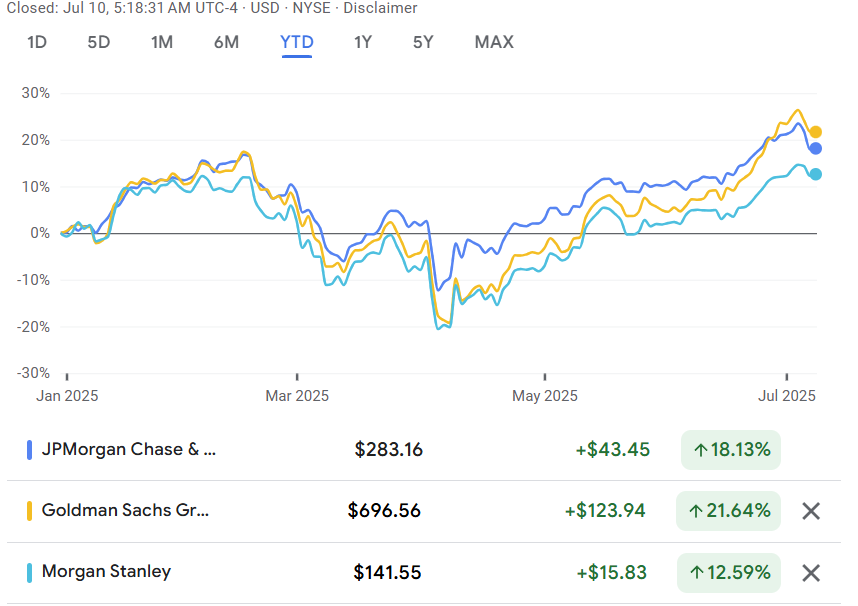Image resolution: width=858 pixels, height=606 pixels.
Task: Click the -30% axis label
Action: click(x=33, y=373)
